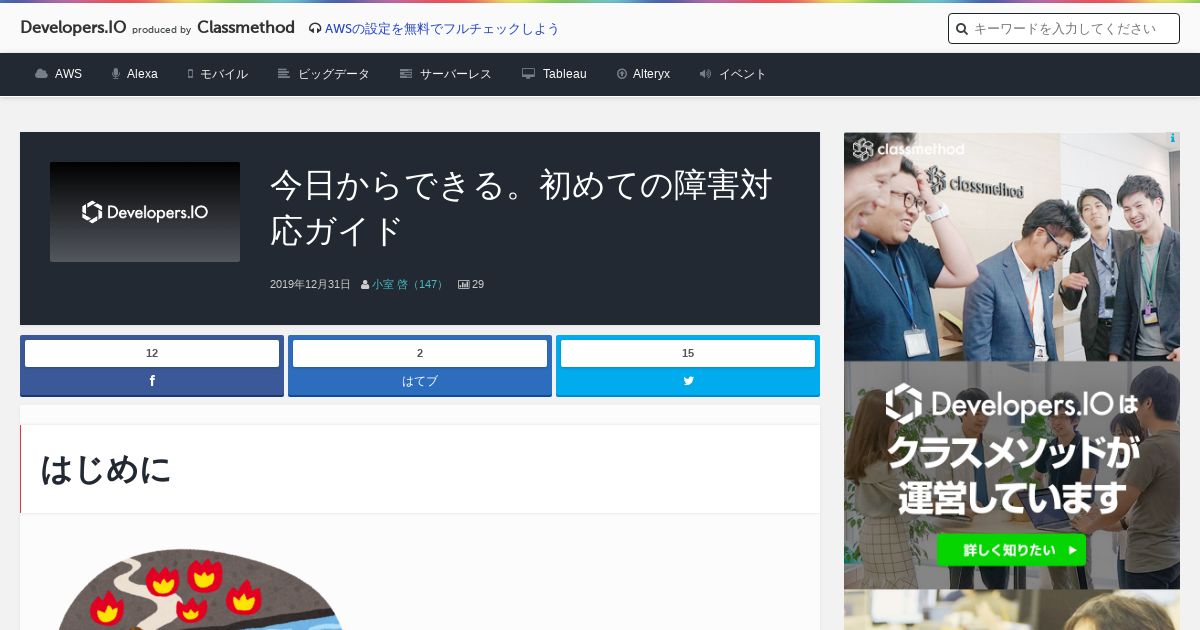Open the Alteryx navigation category
The width and height of the screenshot is (1200, 630).
click(651, 74)
